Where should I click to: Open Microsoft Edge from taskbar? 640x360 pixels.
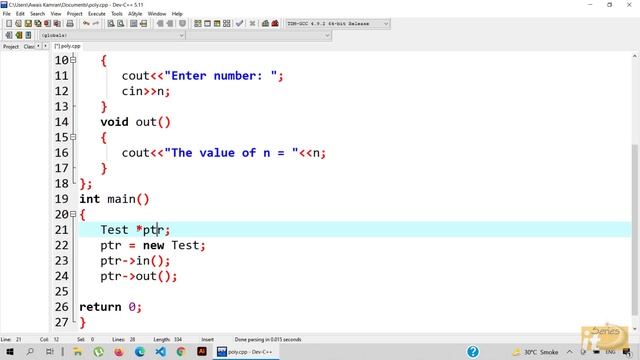coord(140,351)
